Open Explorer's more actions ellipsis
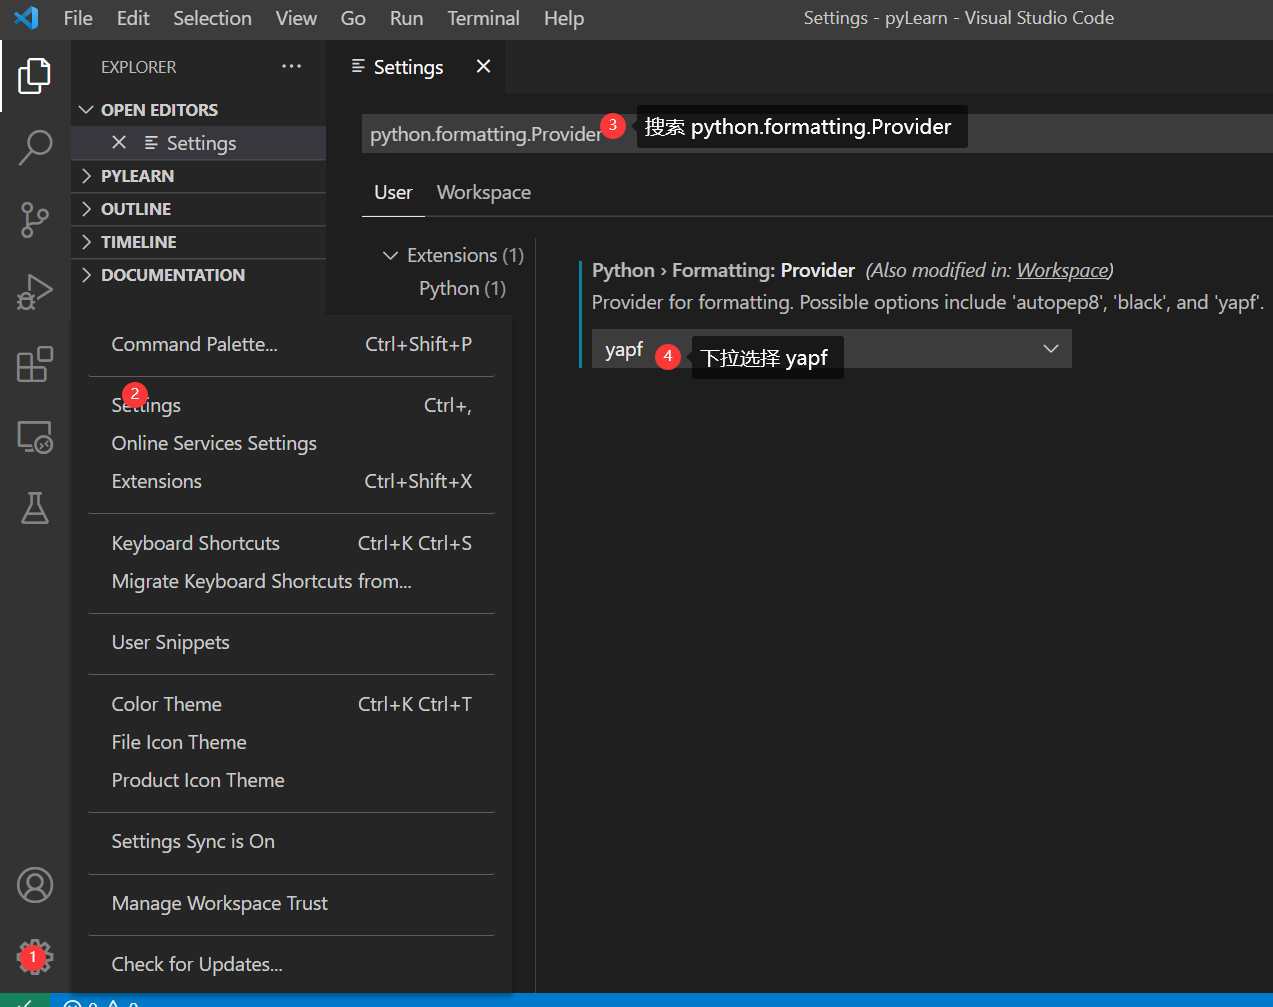Screen dimensions: 1273x1007 (x=291, y=67)
